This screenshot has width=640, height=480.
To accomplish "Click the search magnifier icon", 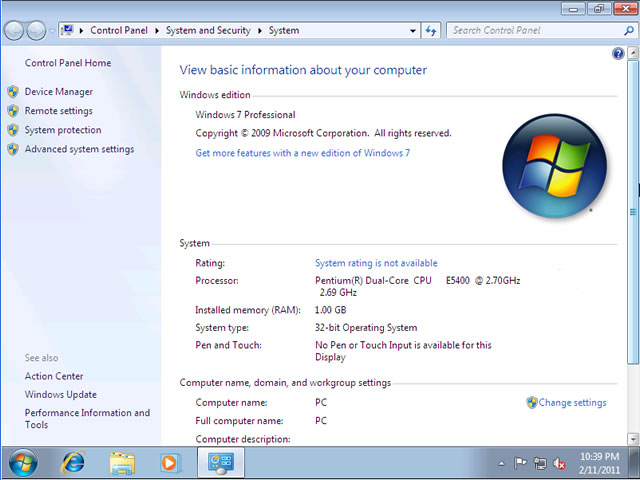I will click(x=629, y=31).
